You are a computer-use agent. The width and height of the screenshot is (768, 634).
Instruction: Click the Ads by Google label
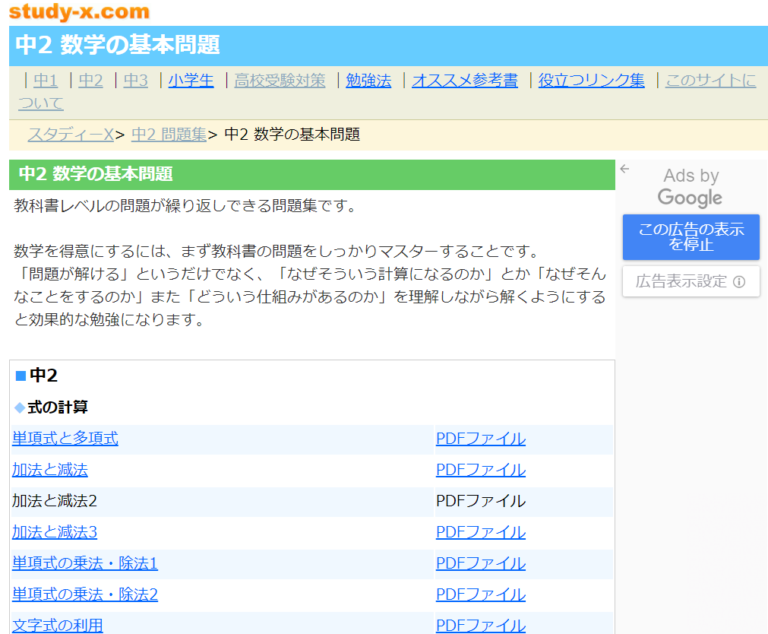(691, 187)
